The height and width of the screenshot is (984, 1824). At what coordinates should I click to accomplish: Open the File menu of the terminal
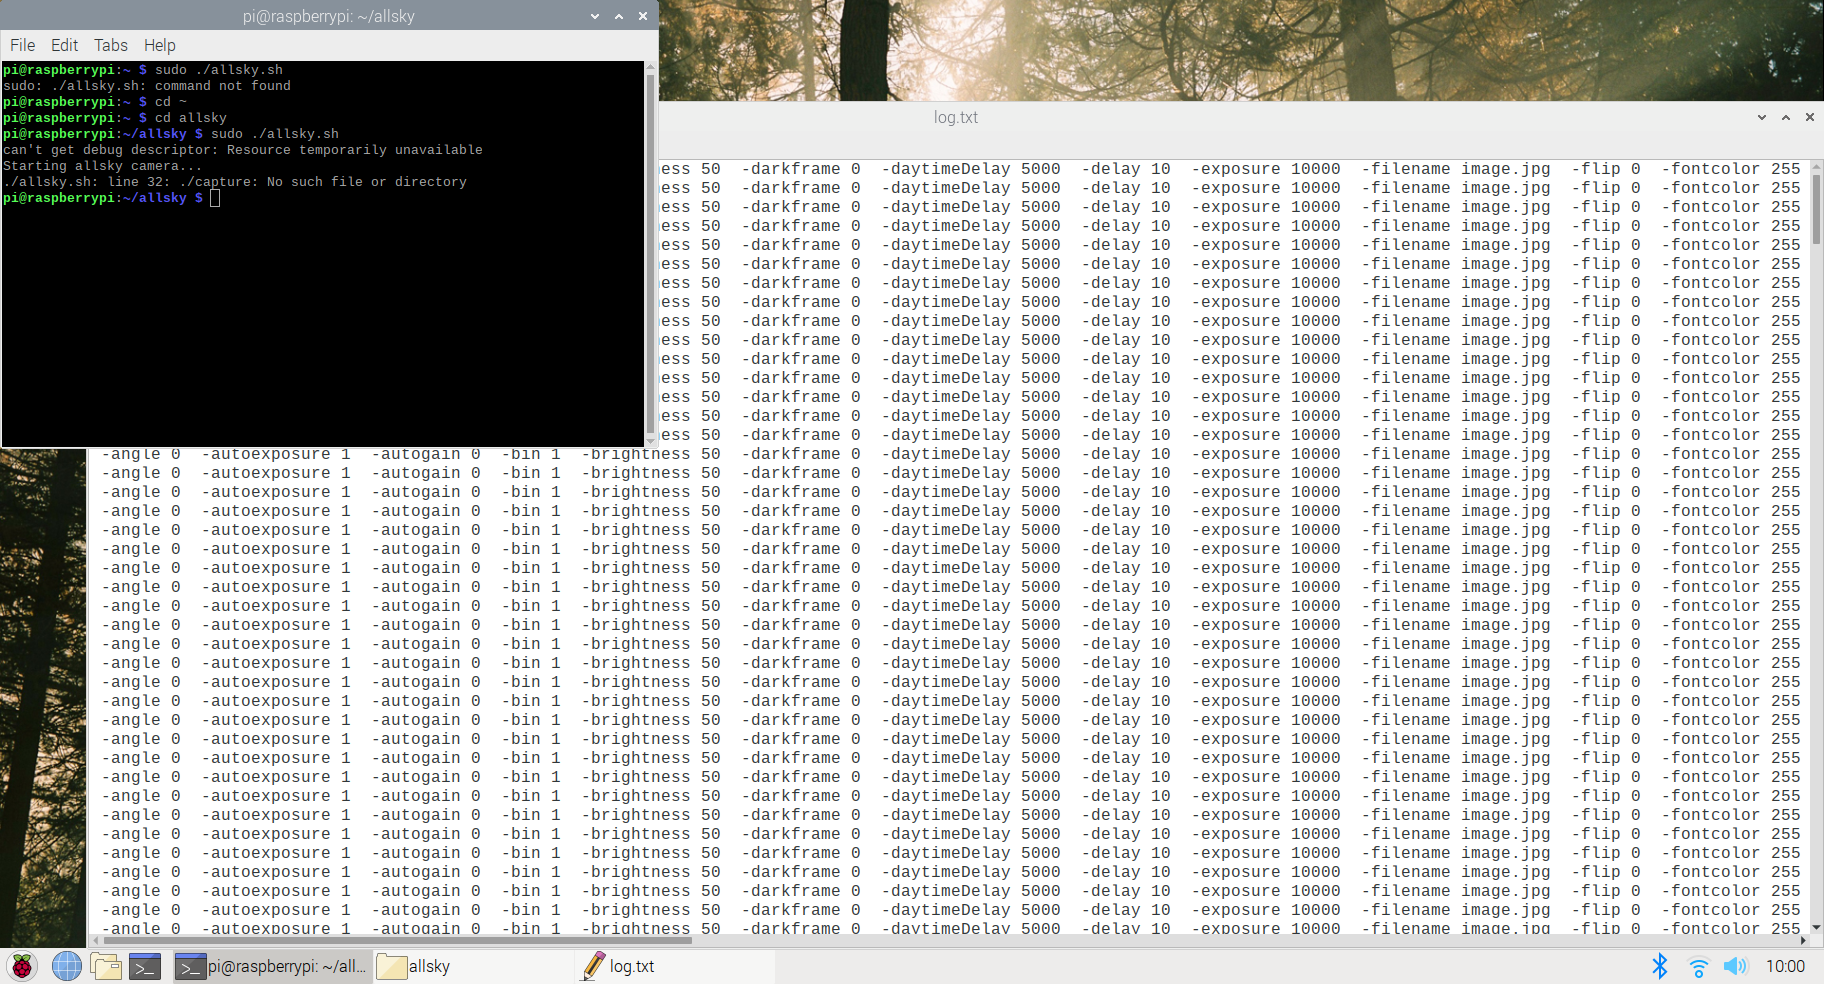(22, 45)
